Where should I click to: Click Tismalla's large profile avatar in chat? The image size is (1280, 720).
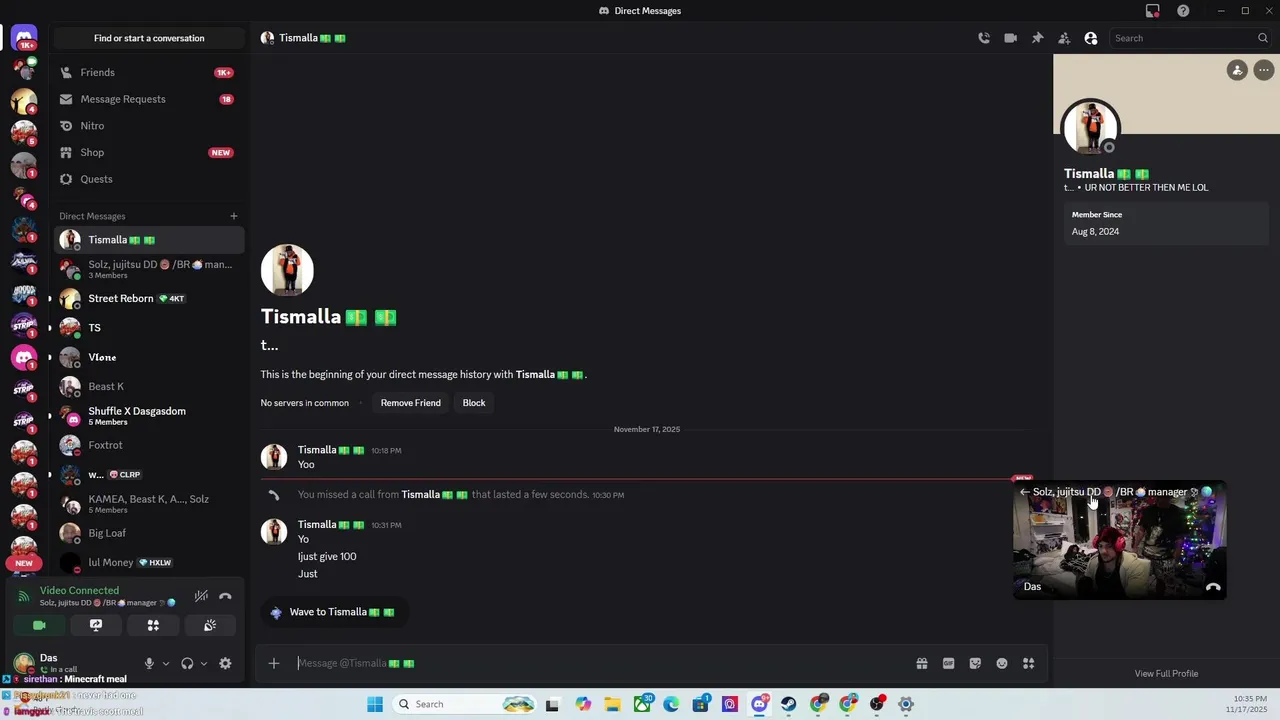tap(287, 270)
